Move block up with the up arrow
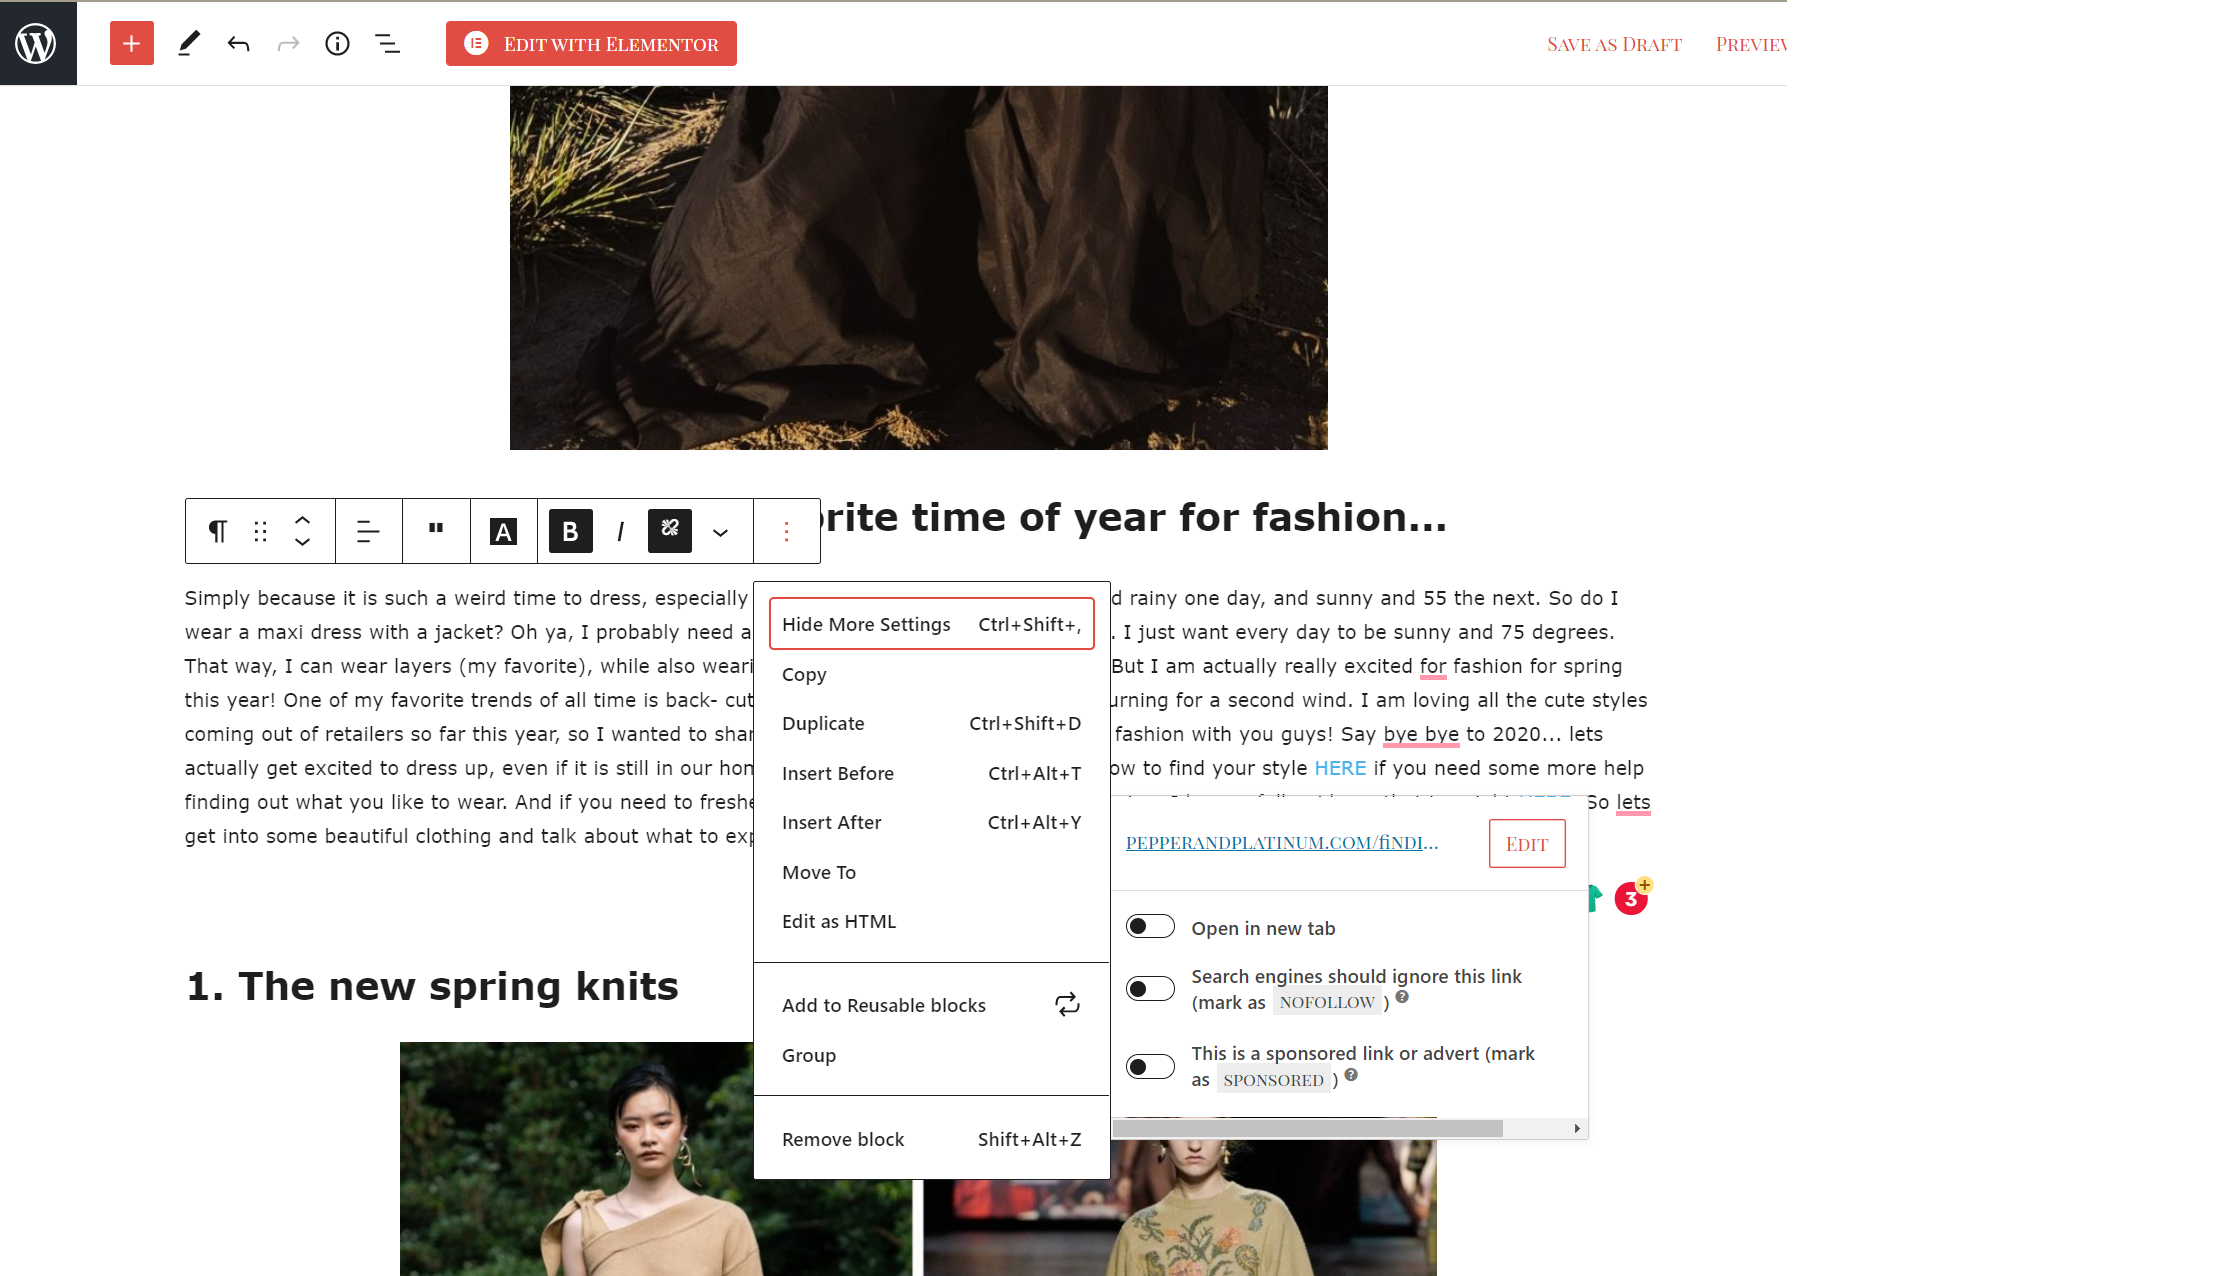 point(302,521)
